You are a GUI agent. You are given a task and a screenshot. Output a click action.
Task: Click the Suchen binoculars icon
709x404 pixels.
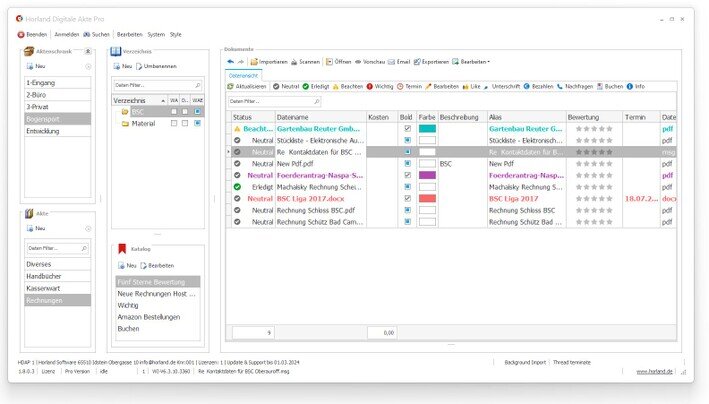click(86, 34)
